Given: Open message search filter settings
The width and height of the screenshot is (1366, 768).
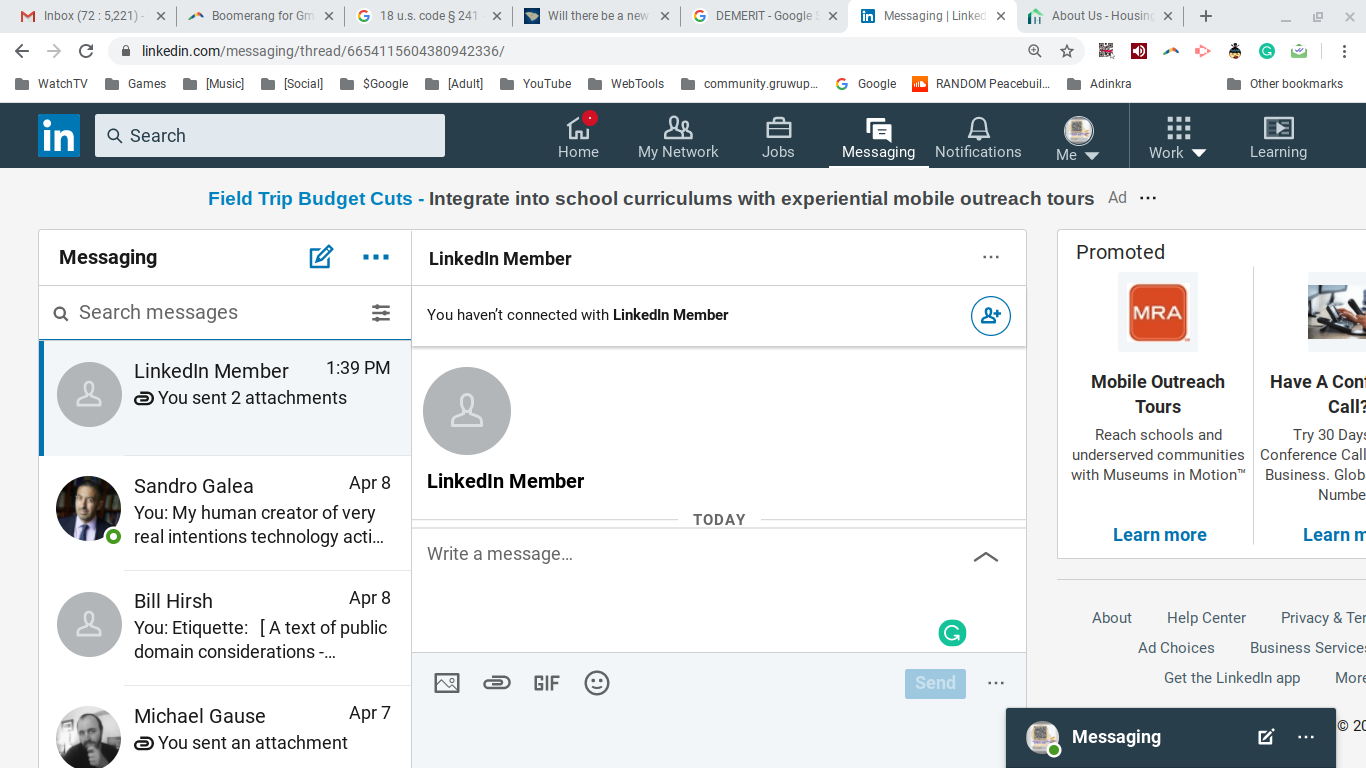Looking at the screenshot, I should [x=381, y=313].
